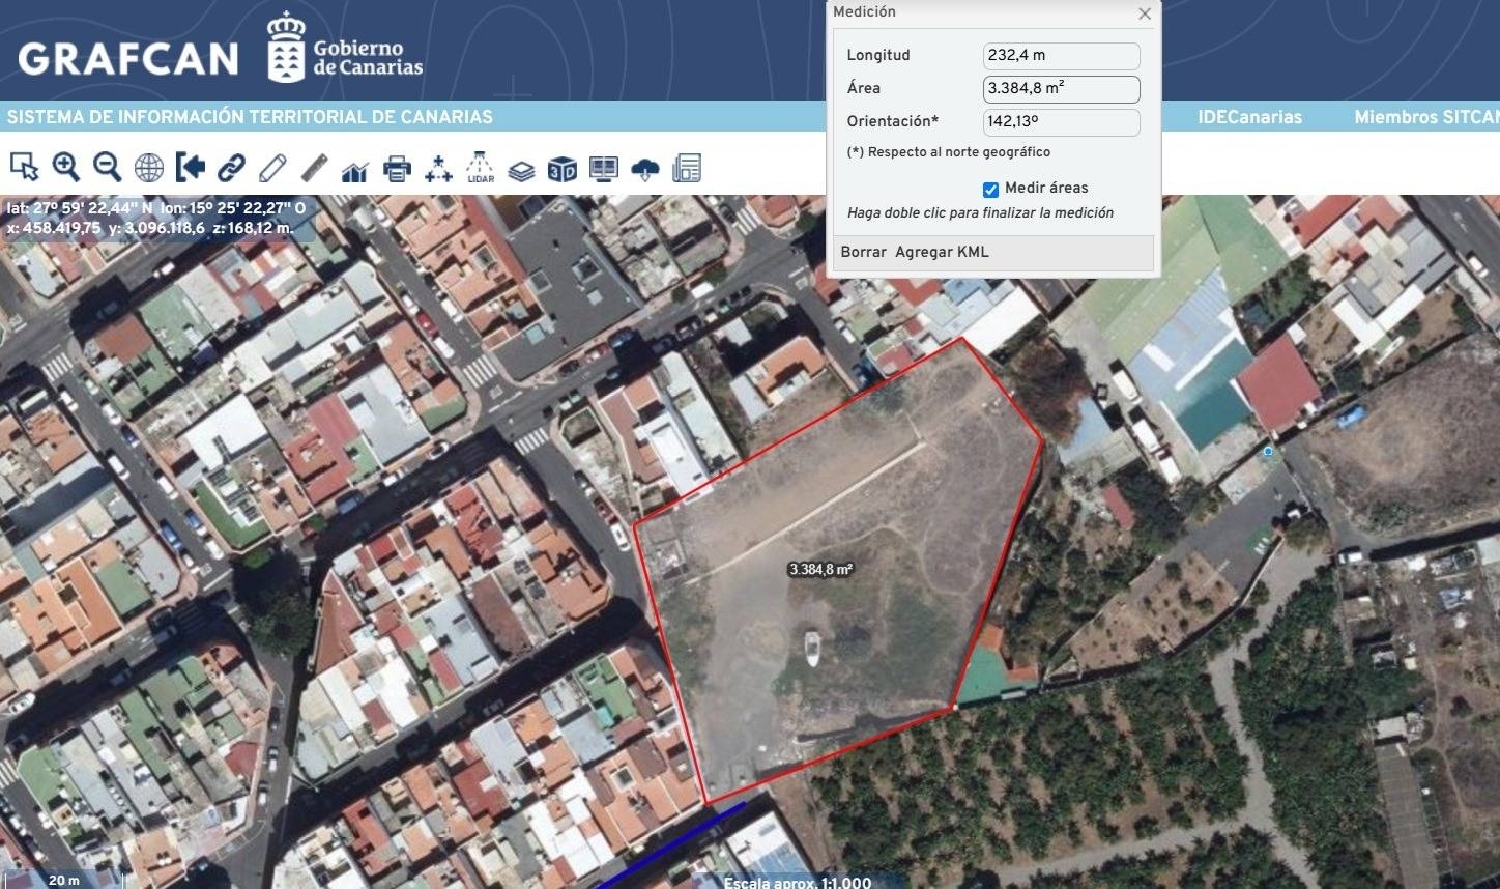Click the Sistema de Información Territorial title
1500x889 pixels.
pos(250,117)
